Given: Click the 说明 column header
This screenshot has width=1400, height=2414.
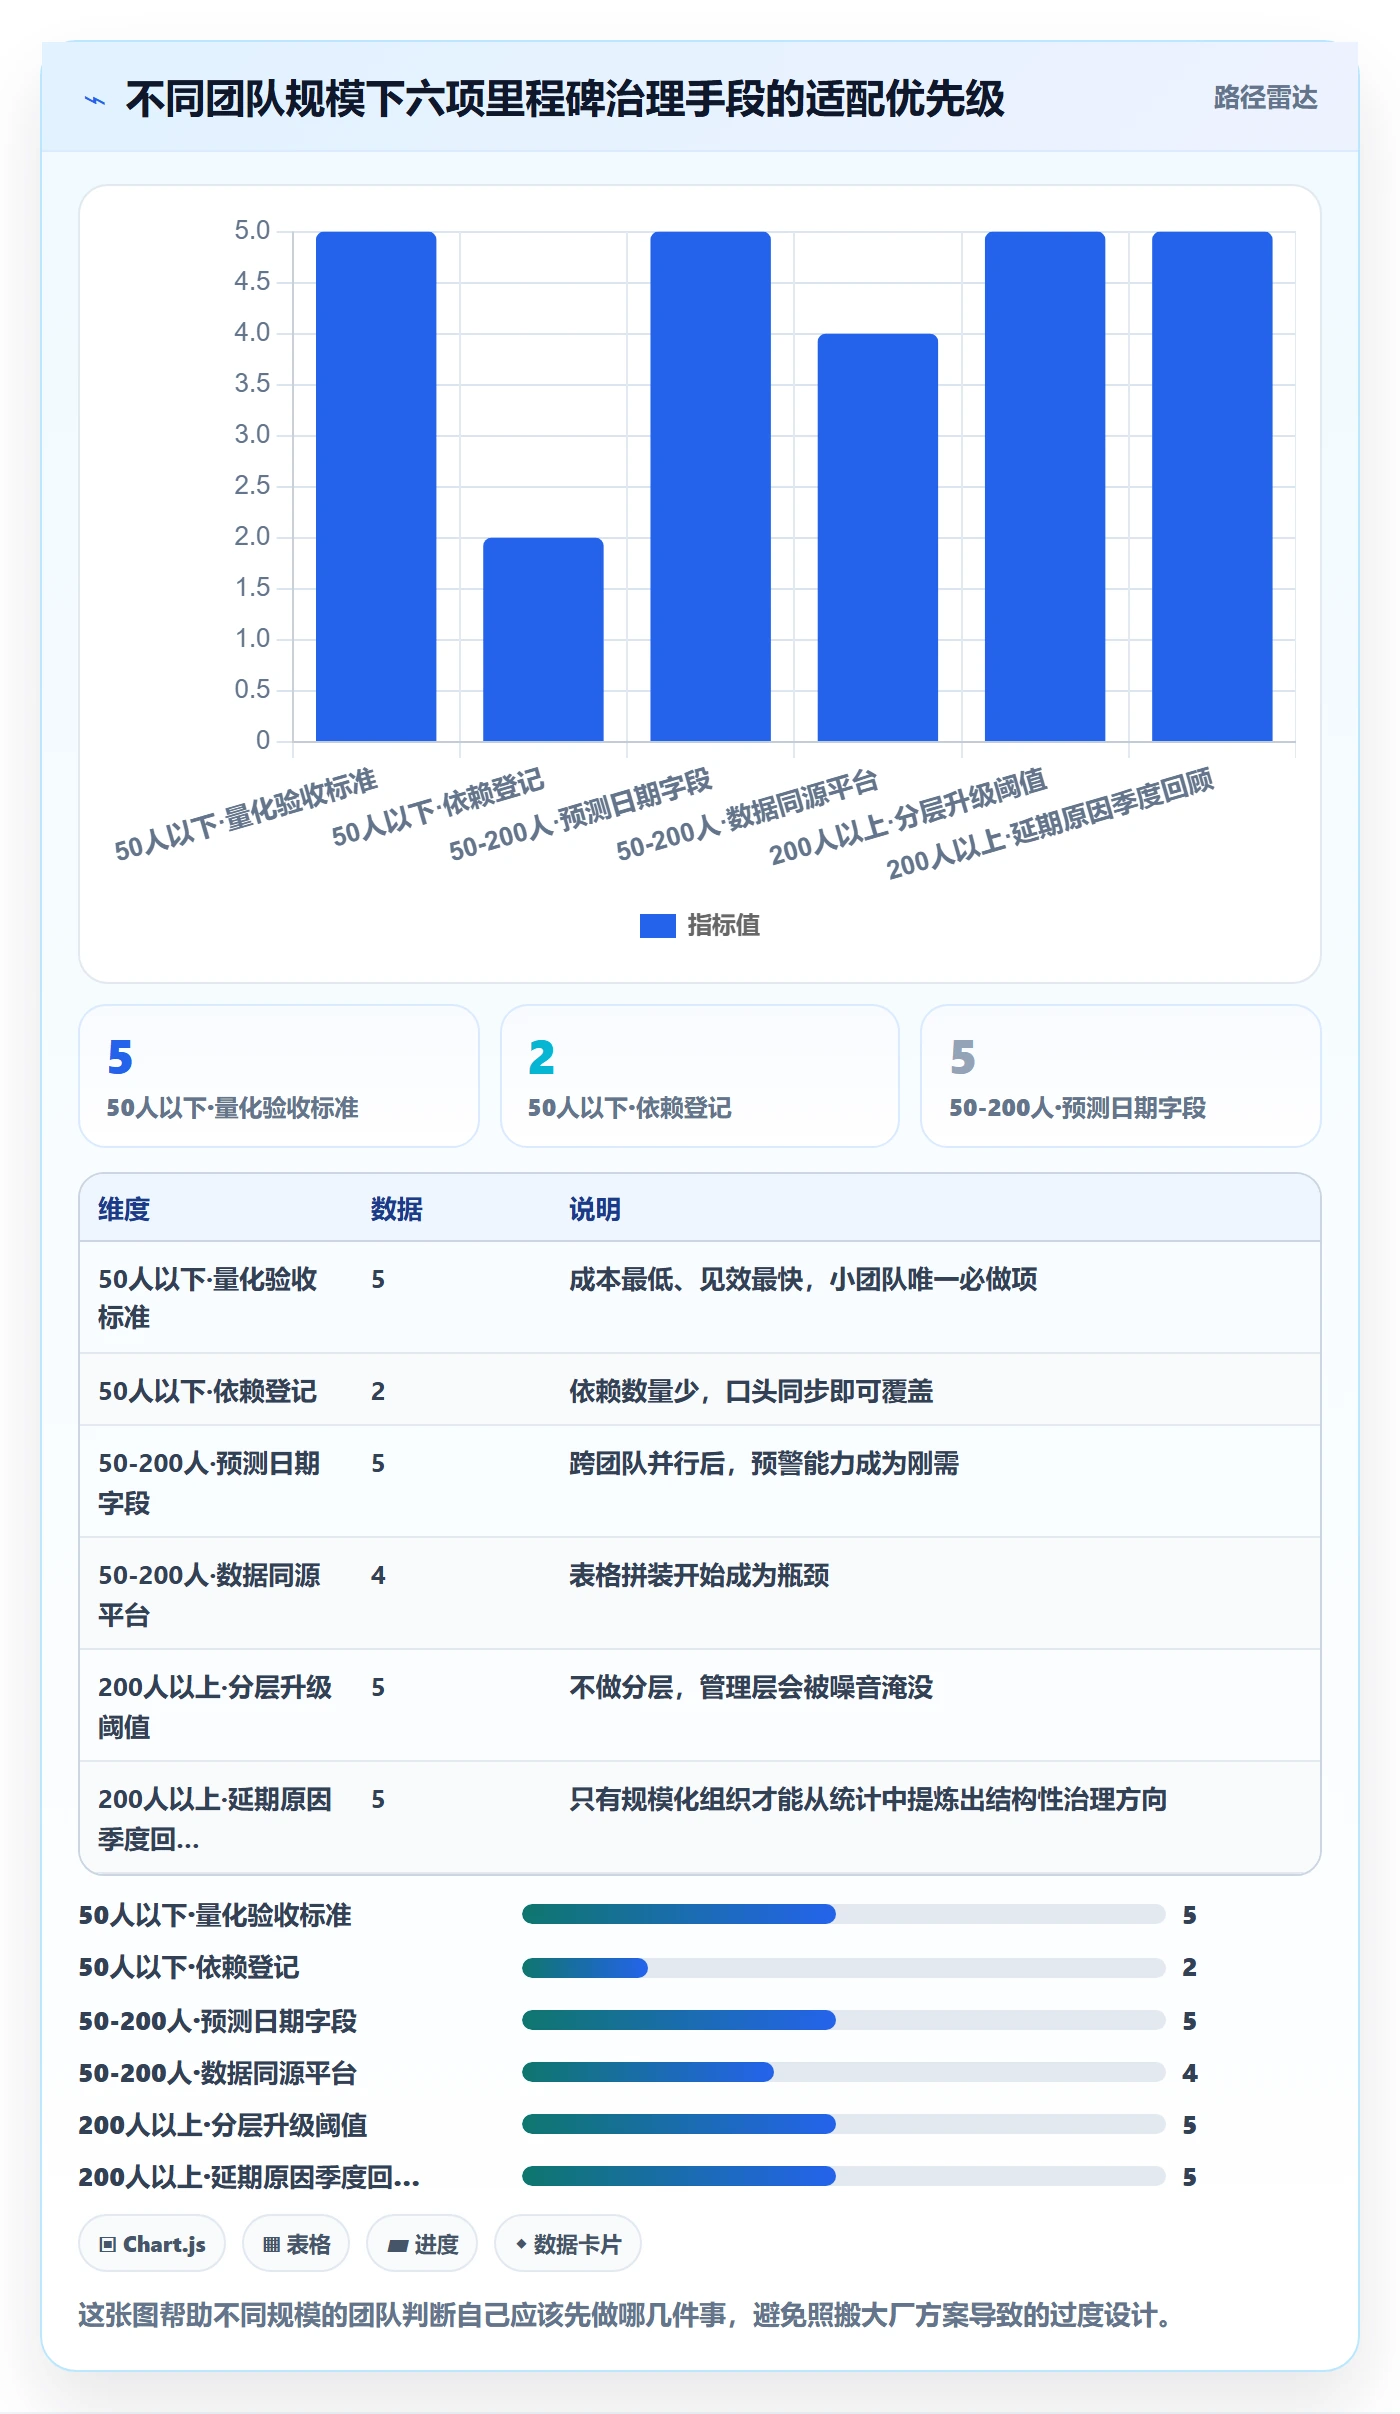Looking at the screenshot, I should [x=595, y=1209].
